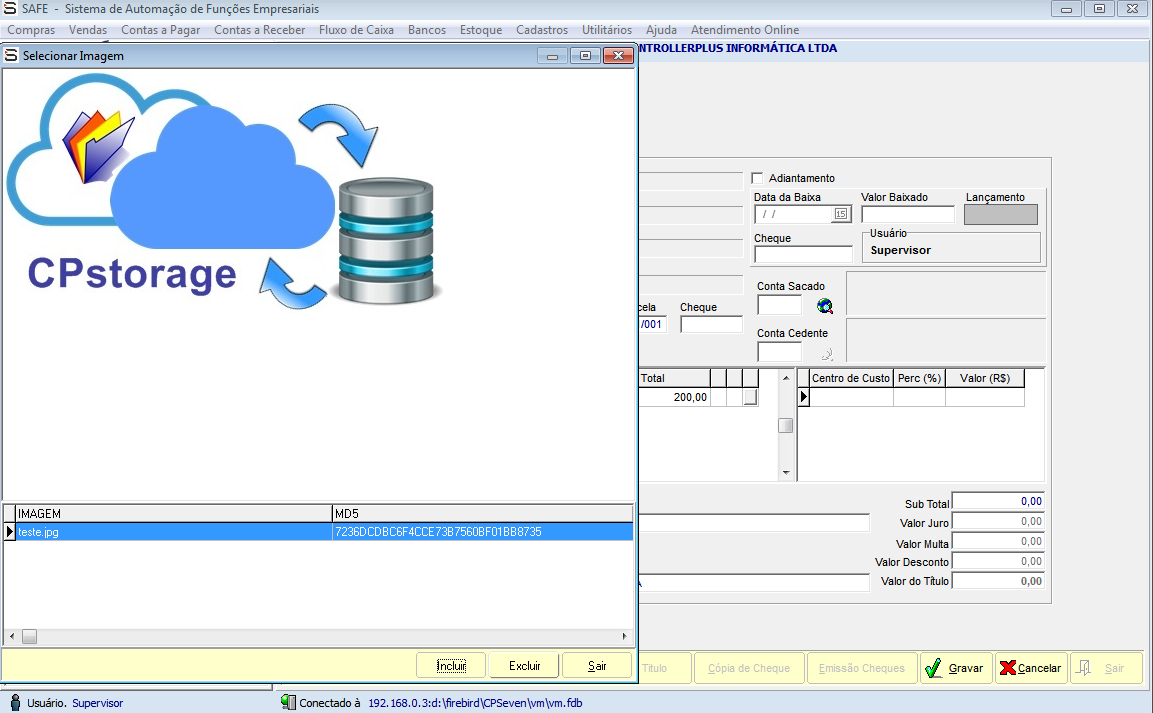Viewport: 1153px width, 713px height.
Task: Open Atendimento Online menu
Action: click(x=745, y=29)
